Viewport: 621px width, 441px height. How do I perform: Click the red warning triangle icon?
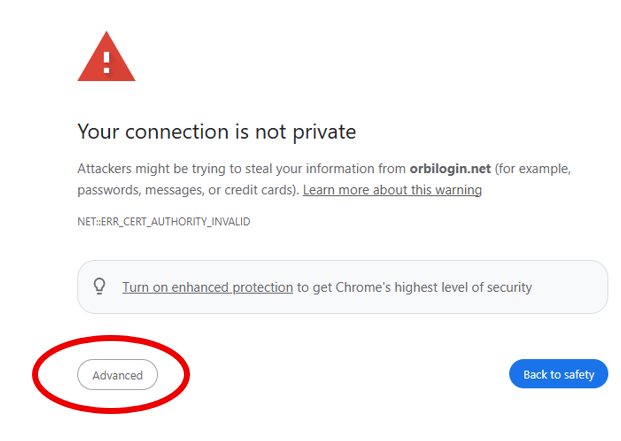tap(106, 57)
